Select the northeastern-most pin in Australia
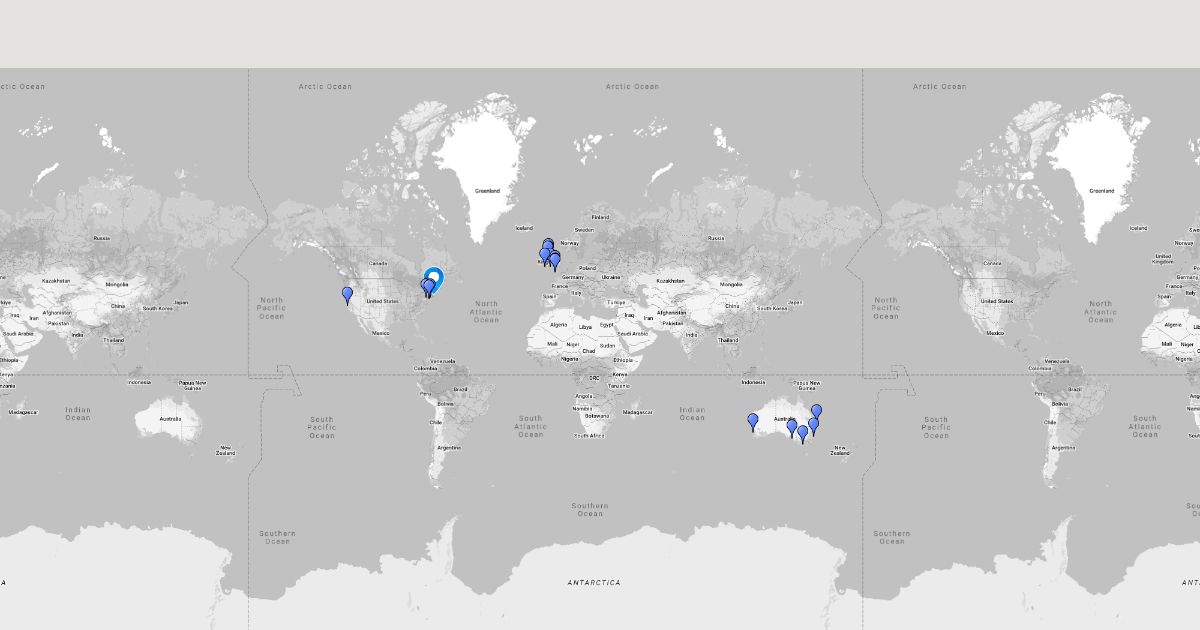The image size is (1200, 630). (x=816, y=411)
